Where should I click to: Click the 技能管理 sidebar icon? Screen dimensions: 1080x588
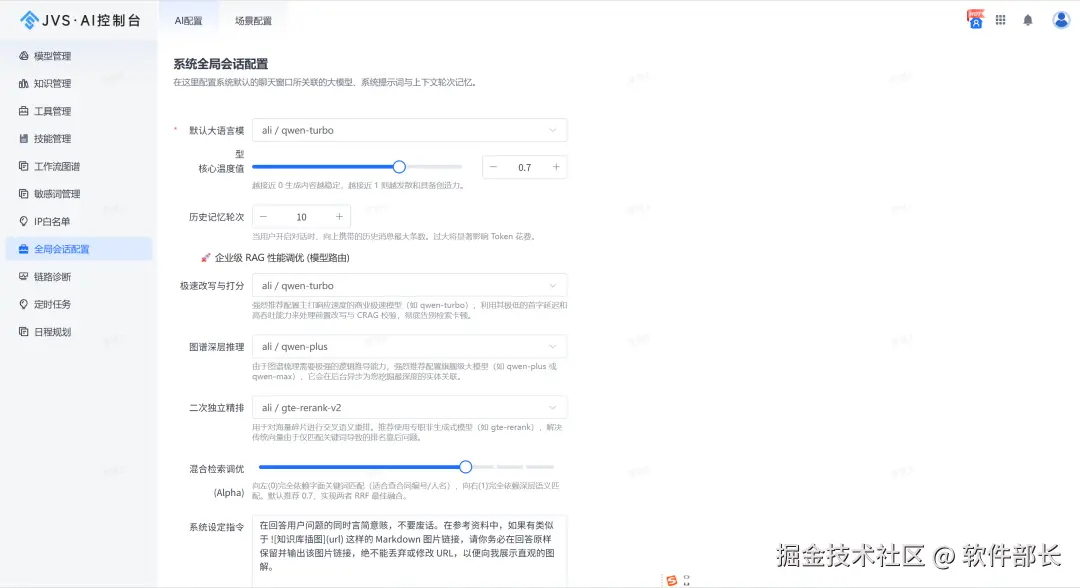click(x=23, y=138)
